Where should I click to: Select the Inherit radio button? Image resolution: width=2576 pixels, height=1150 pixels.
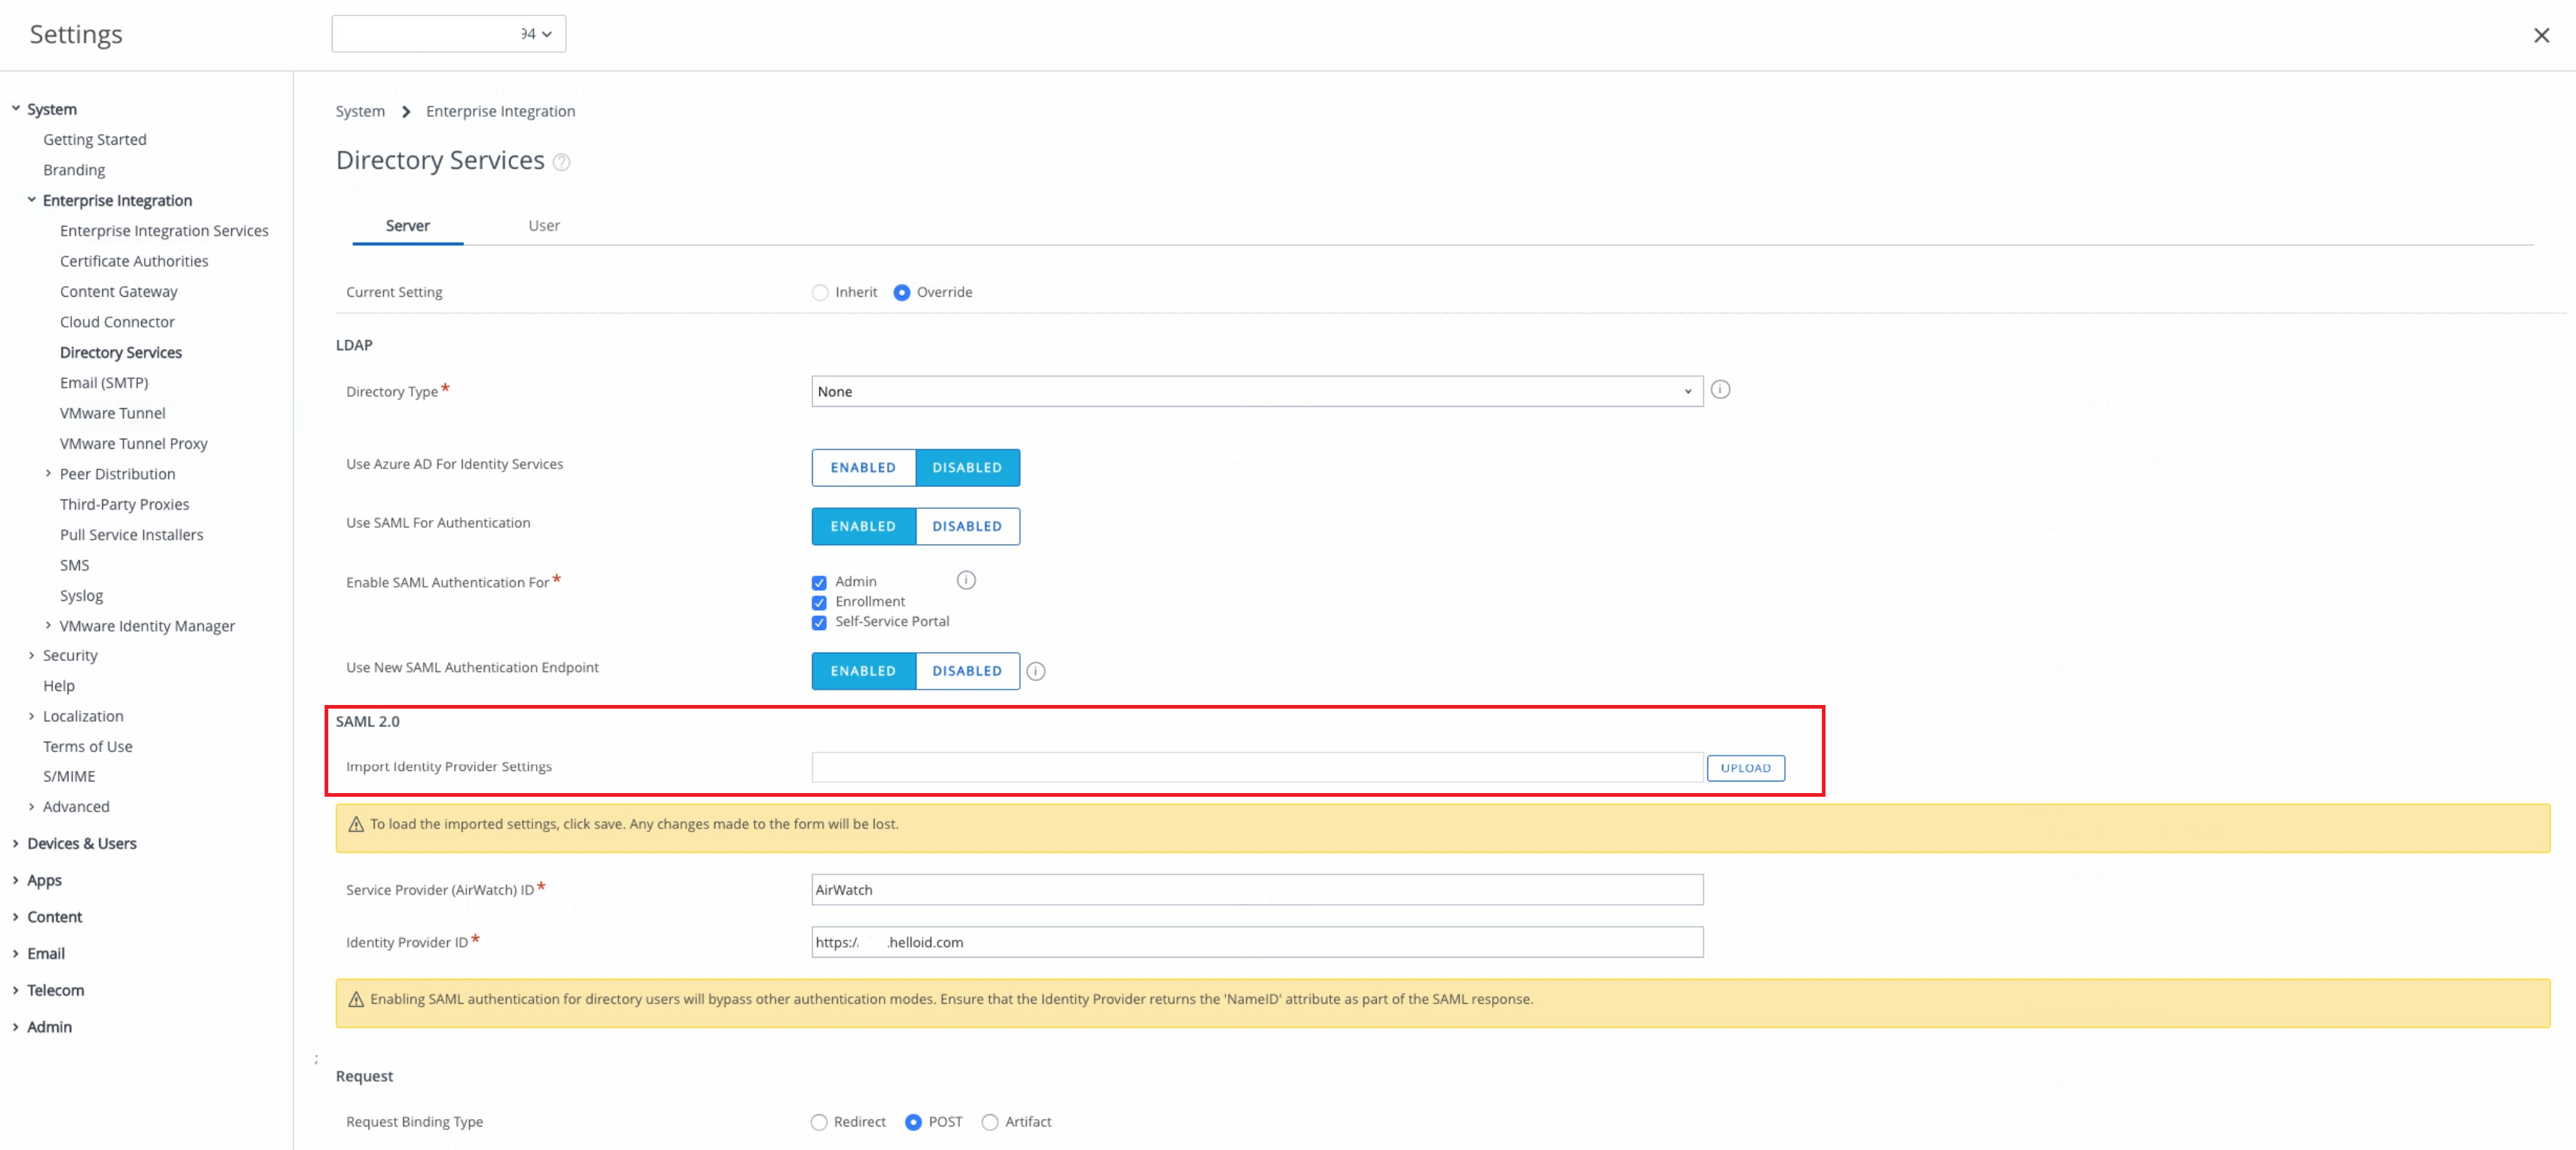[820, 293]
